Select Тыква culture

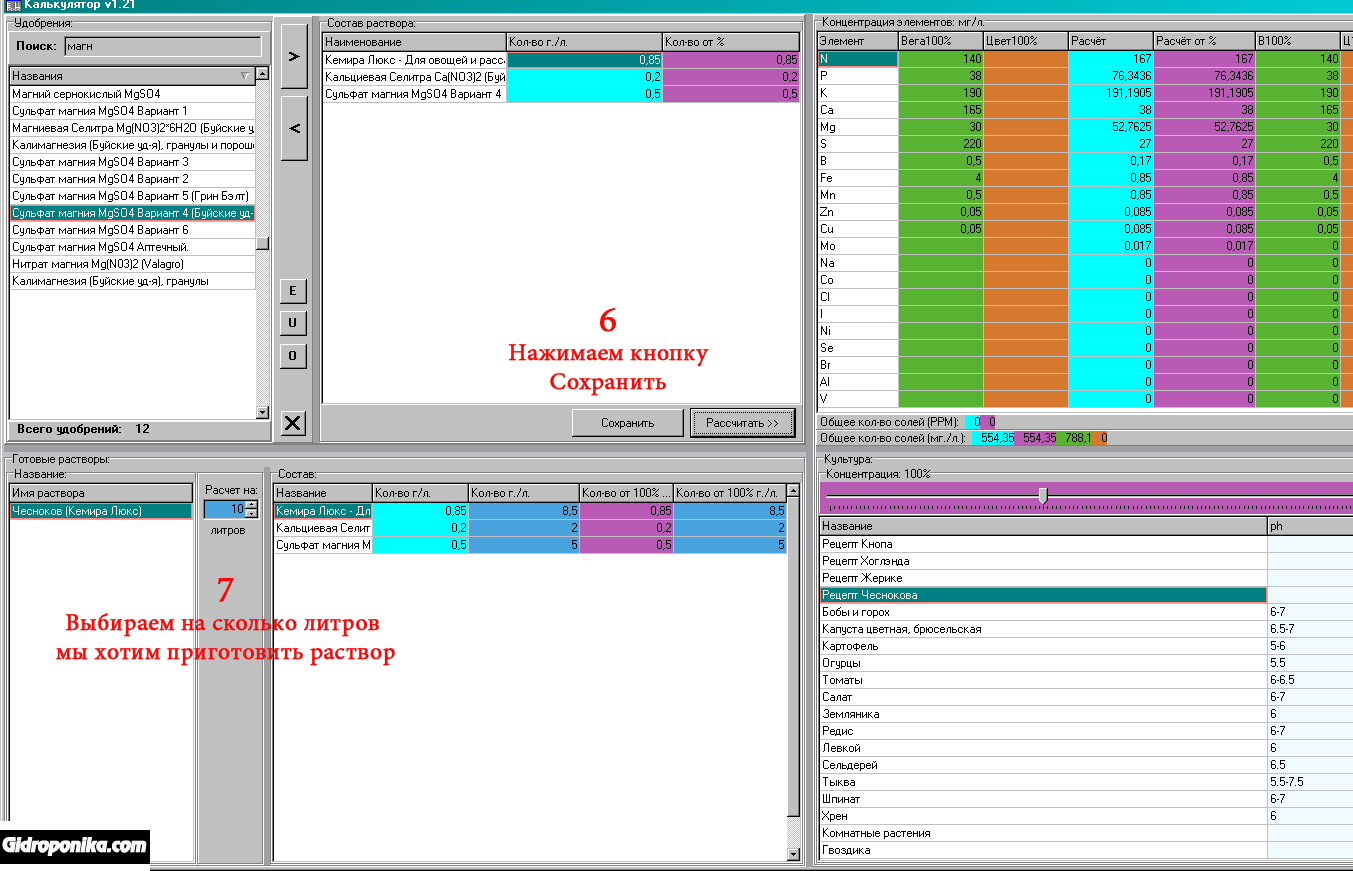(x=1043, y=782)
